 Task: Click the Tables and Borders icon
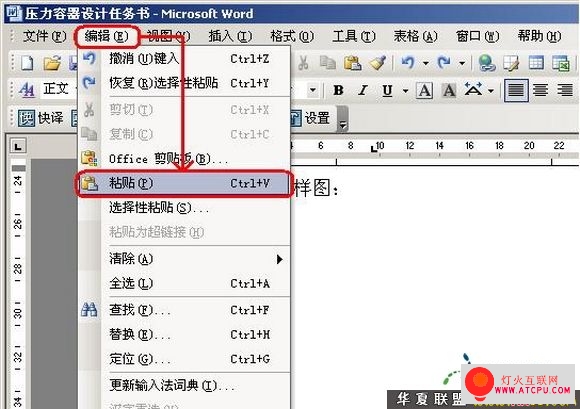pos(511,63)
